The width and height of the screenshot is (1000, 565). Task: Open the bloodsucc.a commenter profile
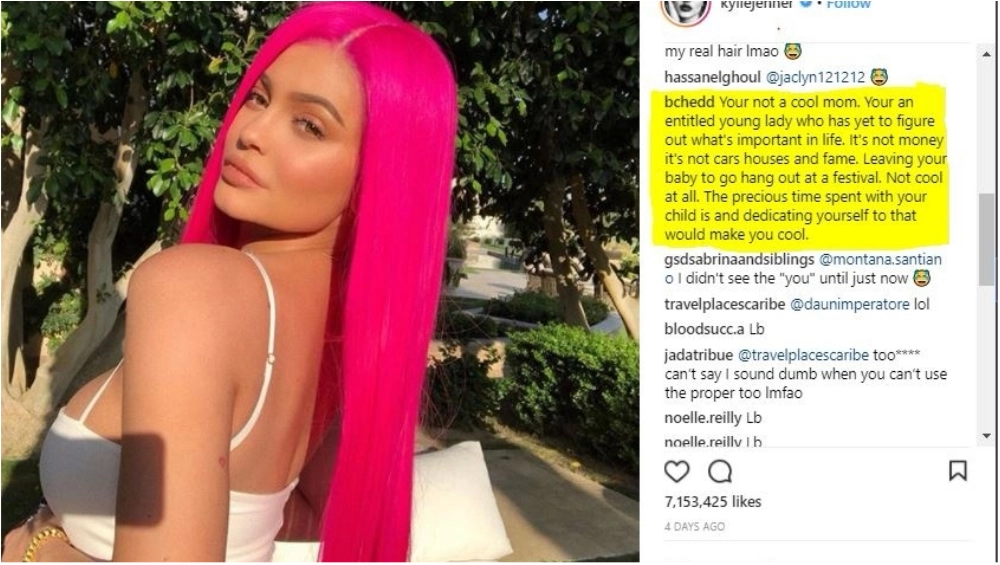click(x=704, y=330)
